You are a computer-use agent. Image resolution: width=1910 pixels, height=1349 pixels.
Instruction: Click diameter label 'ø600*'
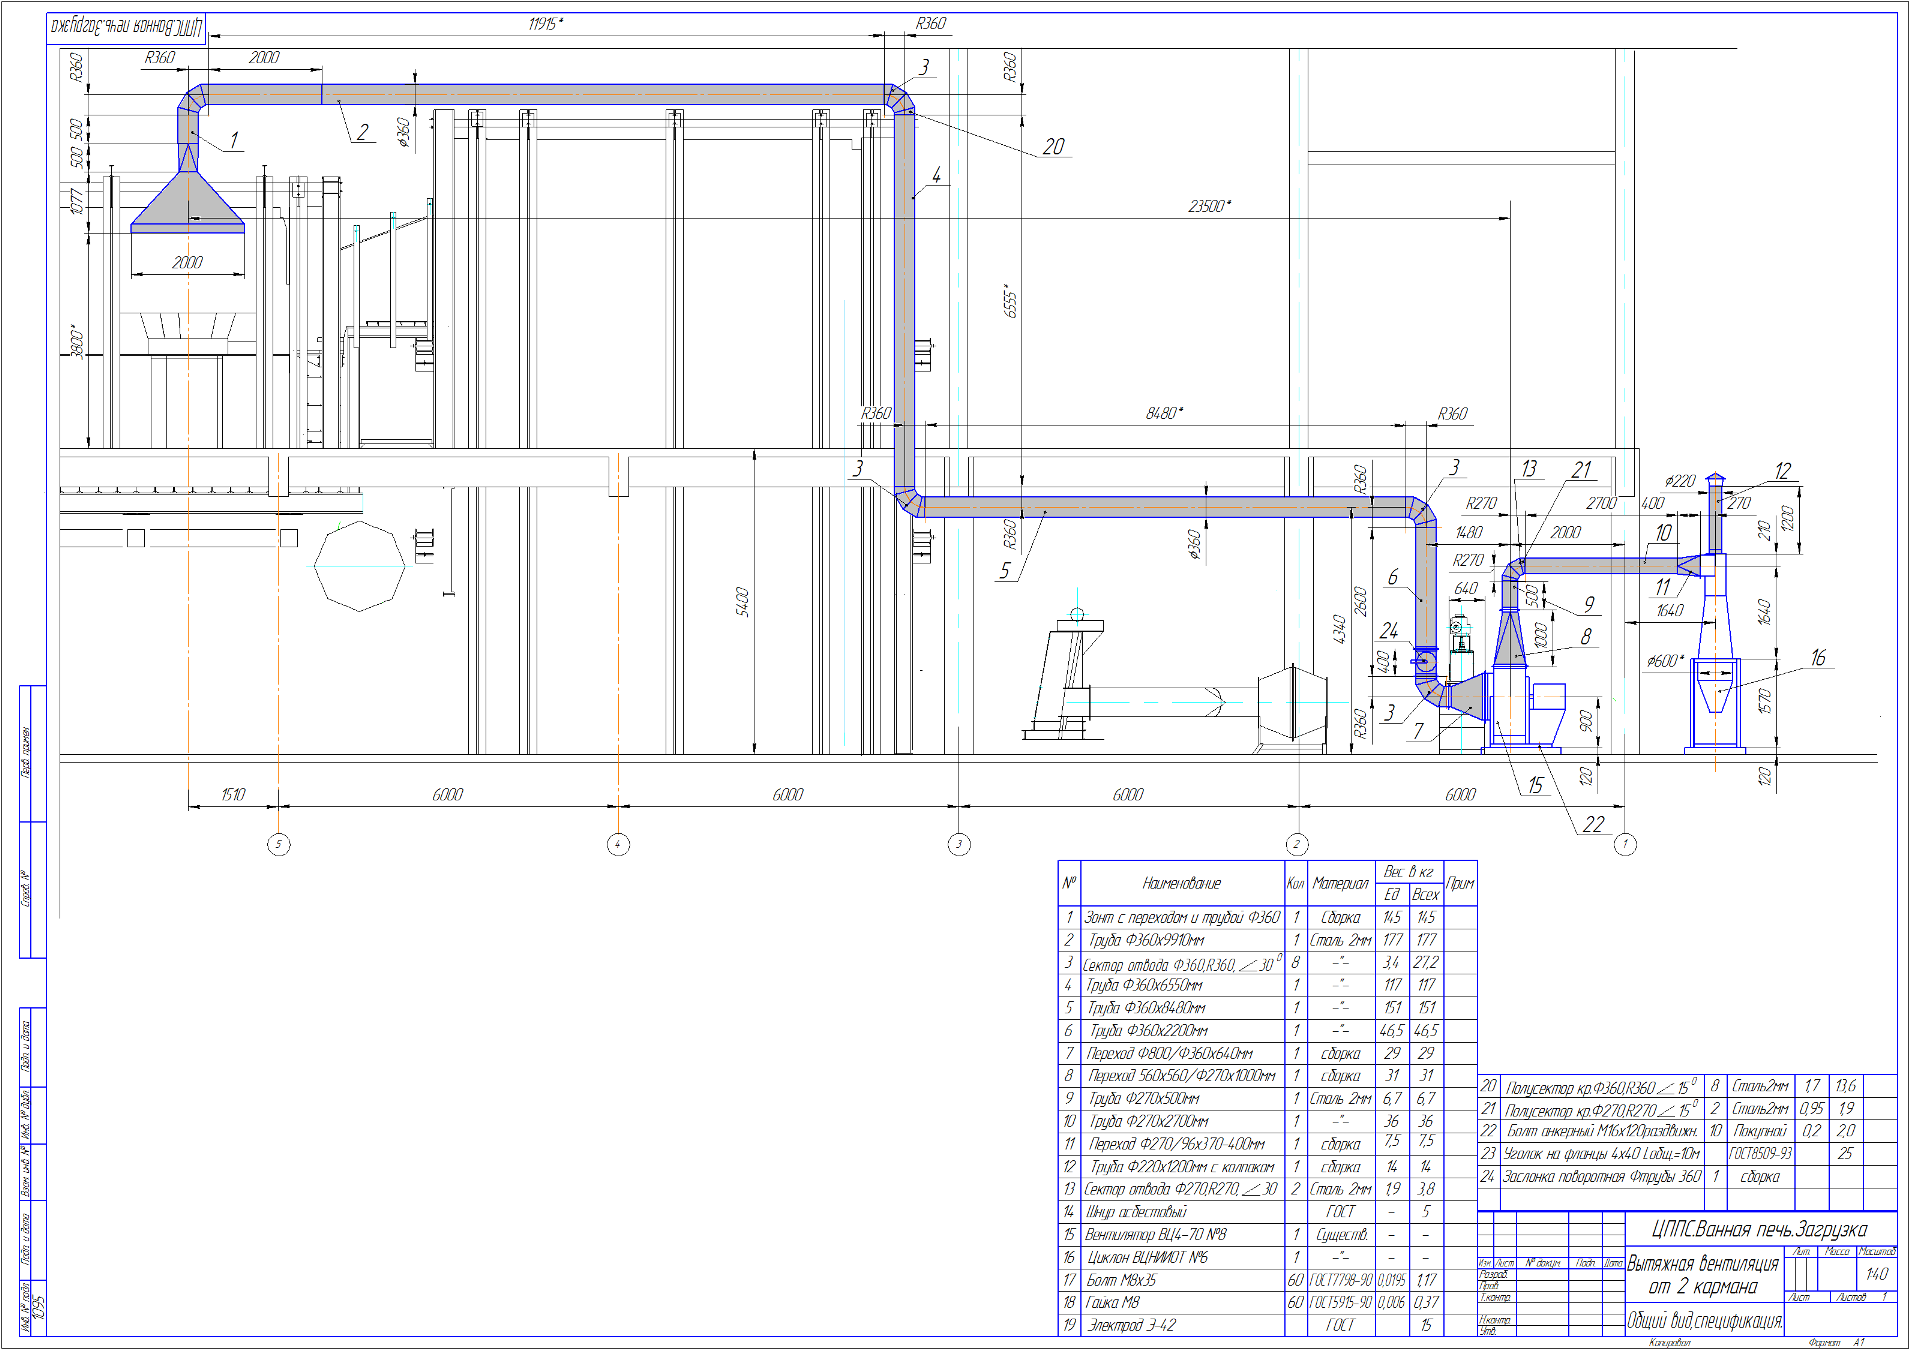click(x=1665, y=661)
